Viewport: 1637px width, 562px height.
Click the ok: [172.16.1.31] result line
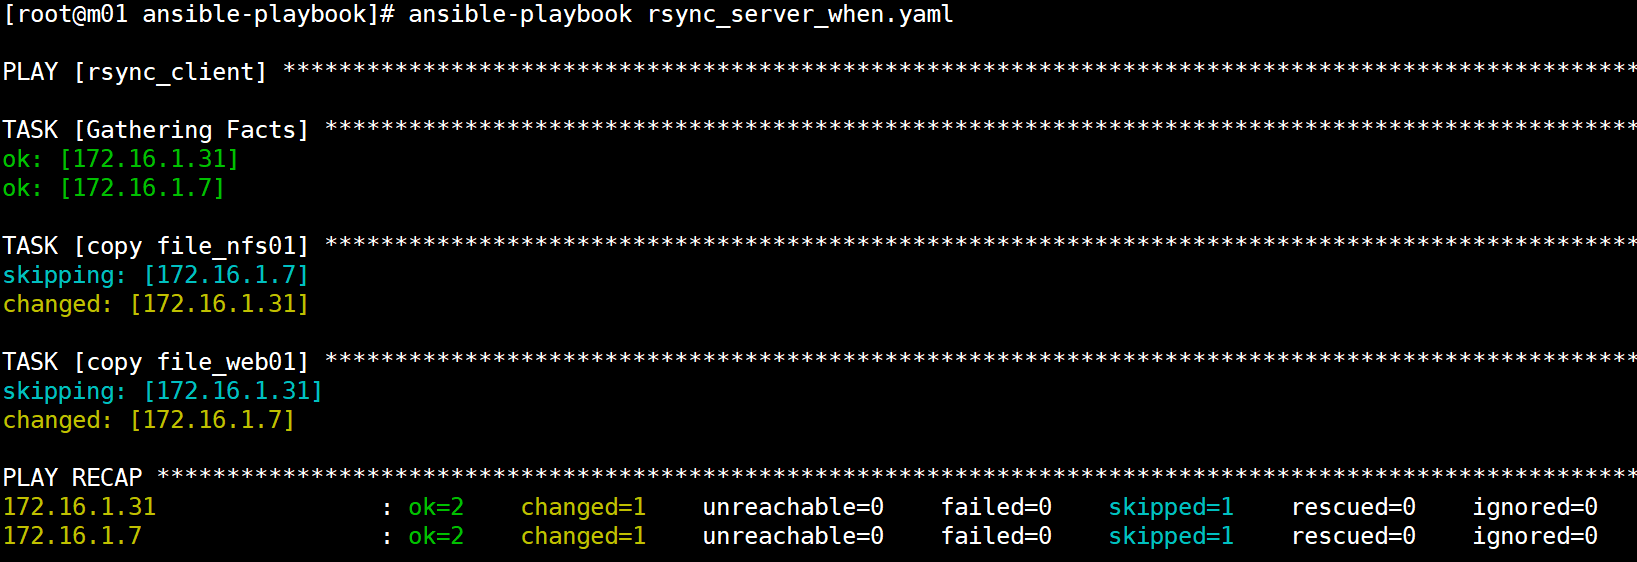tap(121, 159)
